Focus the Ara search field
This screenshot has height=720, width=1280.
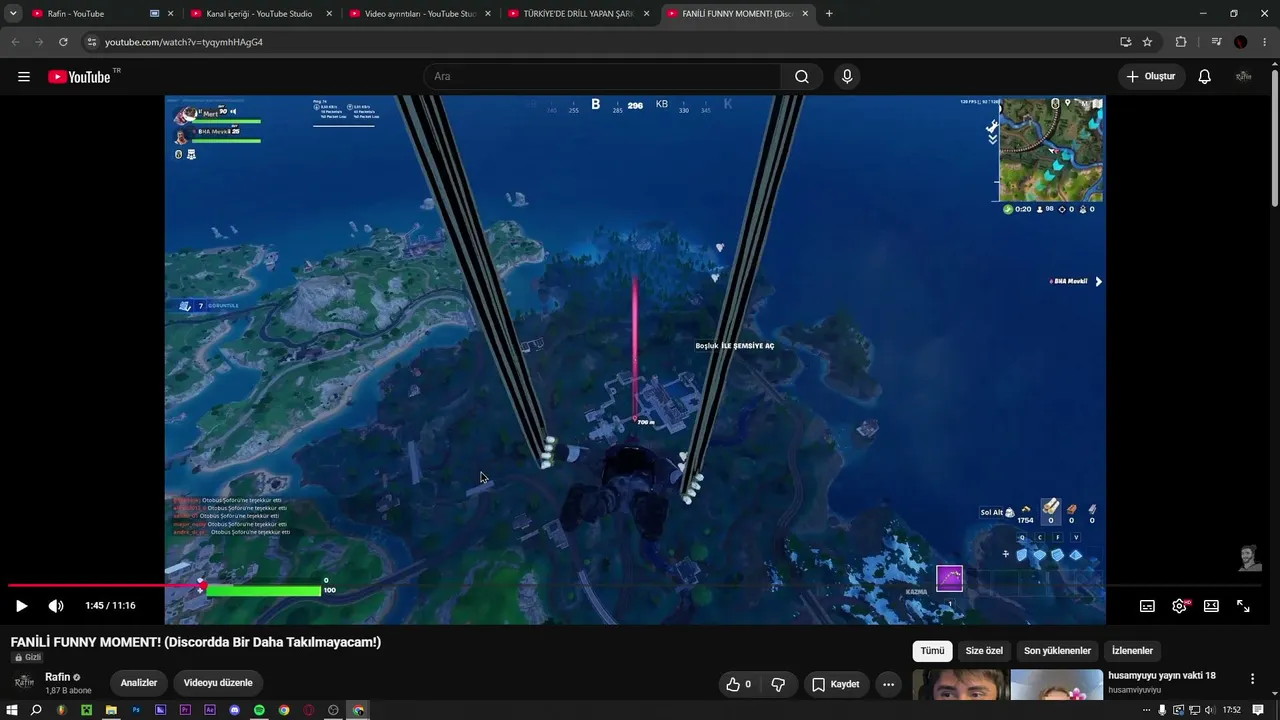[x=603, y=77]
